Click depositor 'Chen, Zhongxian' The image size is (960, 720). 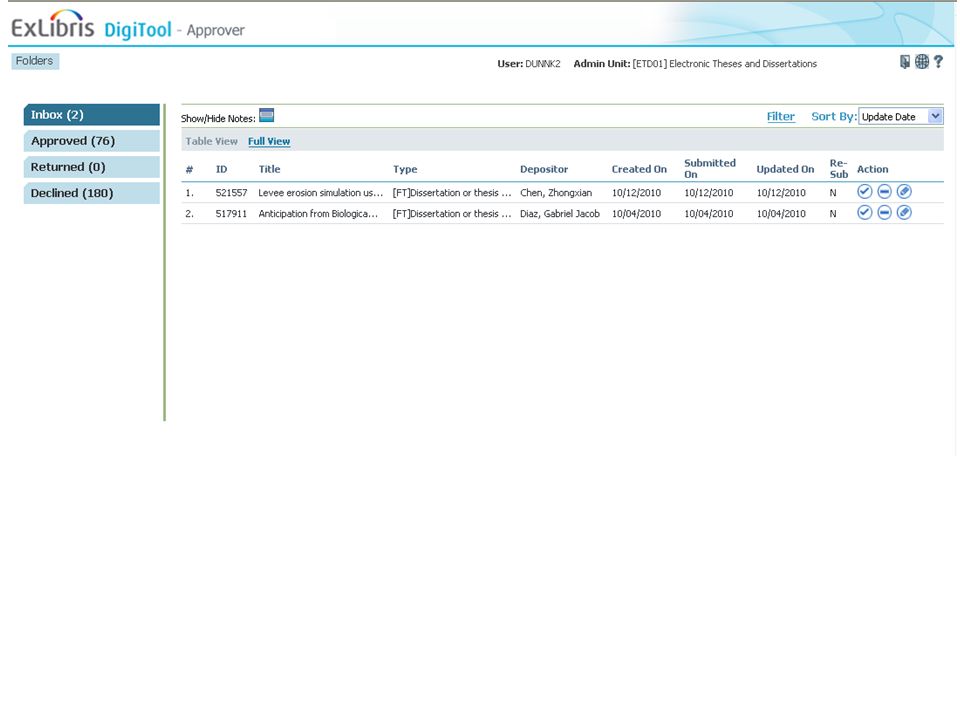point(556,193)
